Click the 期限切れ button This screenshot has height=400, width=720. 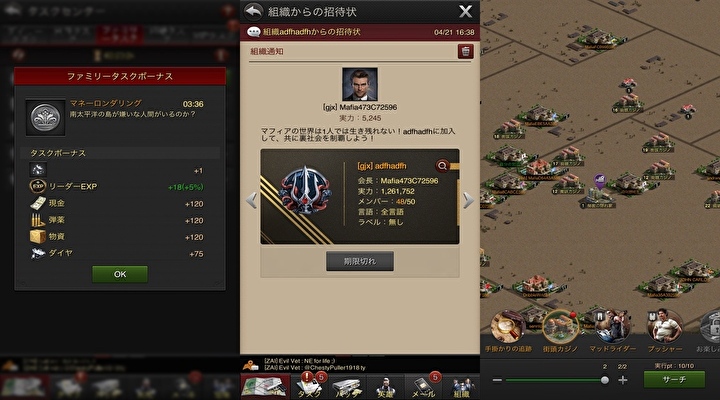pos(360,261)
